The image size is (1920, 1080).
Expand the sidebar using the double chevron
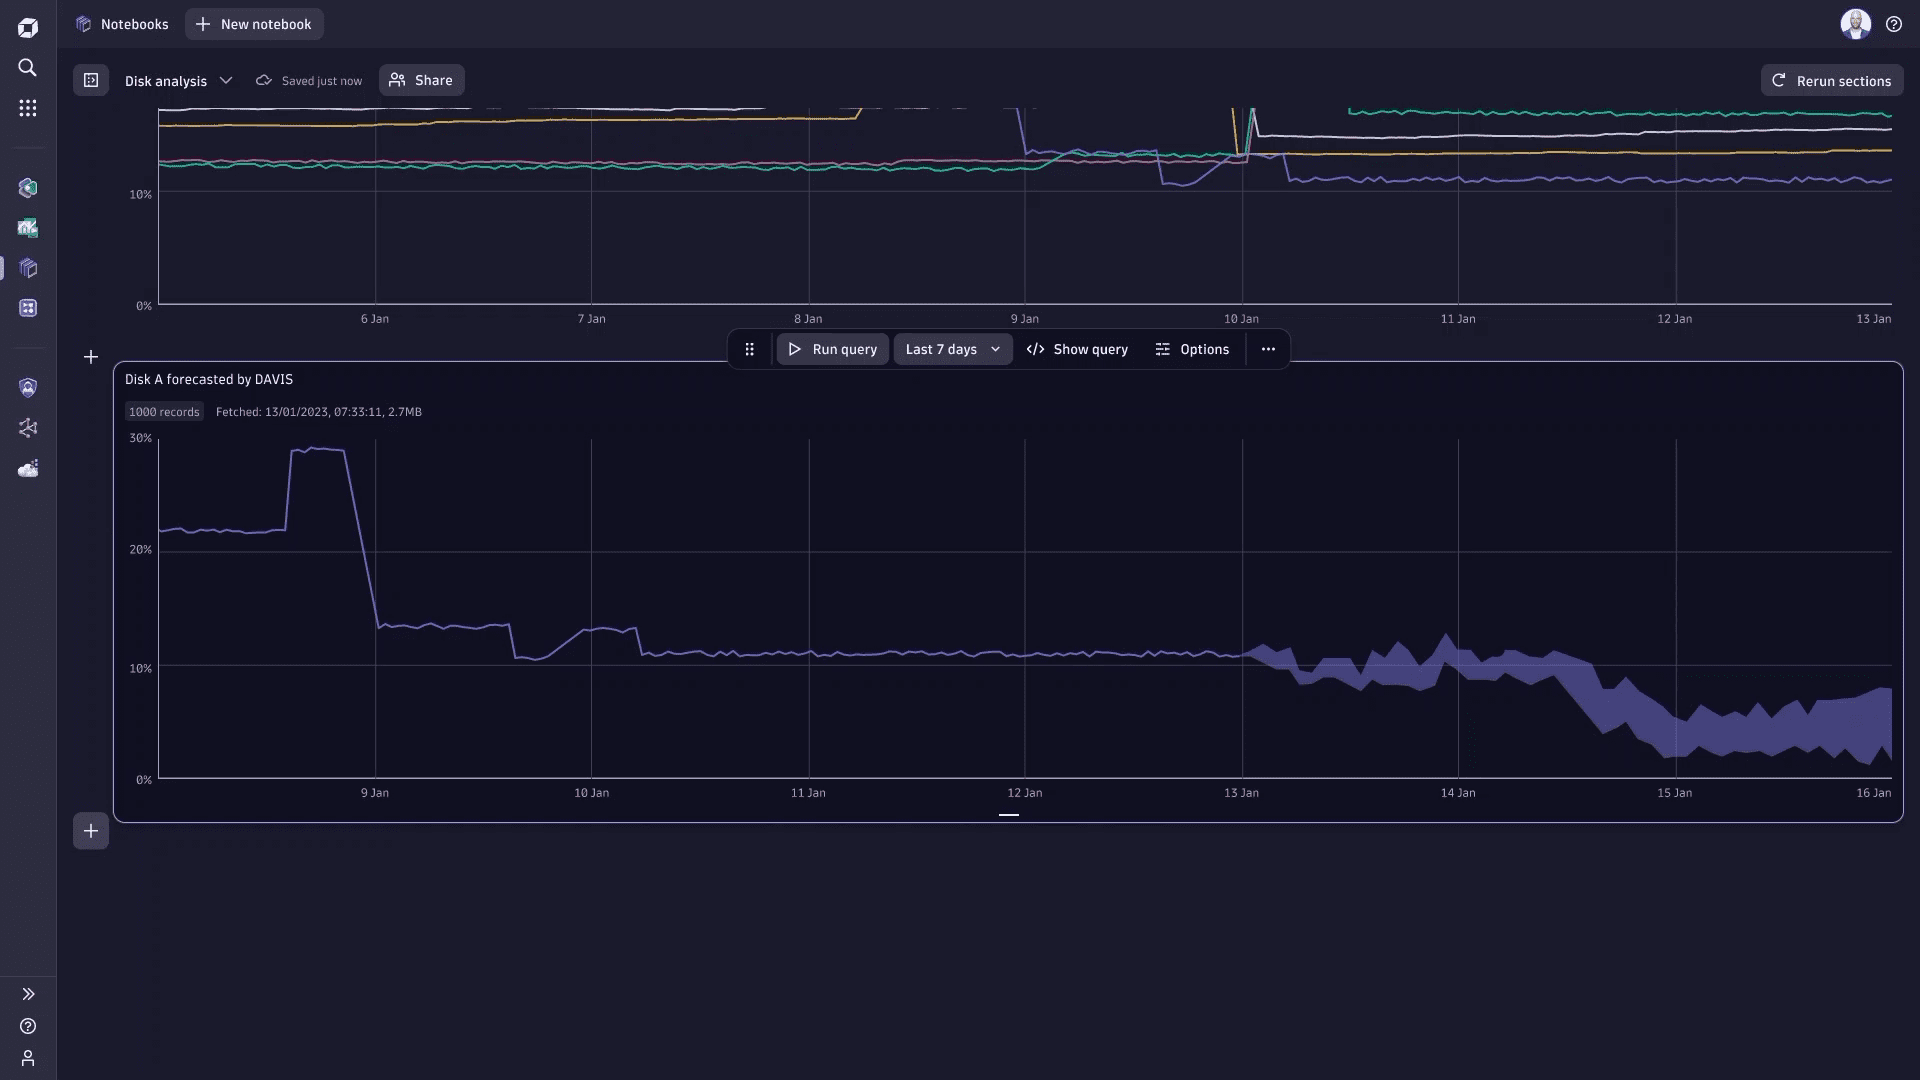(x=27, y=993)
